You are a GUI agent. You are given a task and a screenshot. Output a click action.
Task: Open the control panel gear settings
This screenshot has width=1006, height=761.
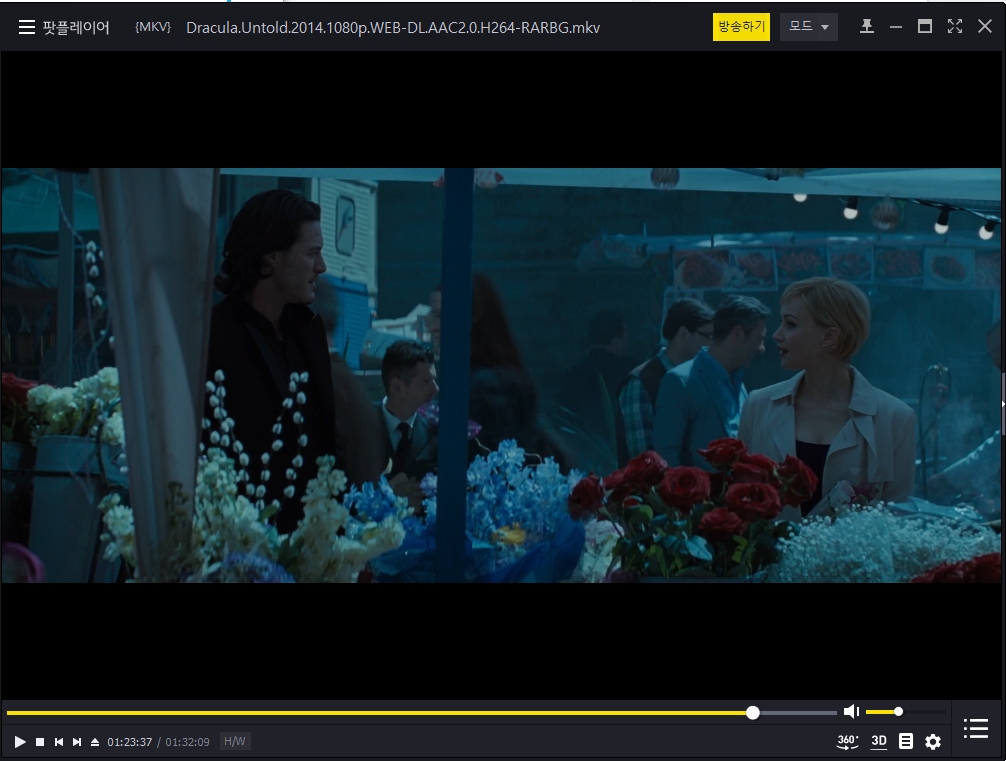(933, 742)
